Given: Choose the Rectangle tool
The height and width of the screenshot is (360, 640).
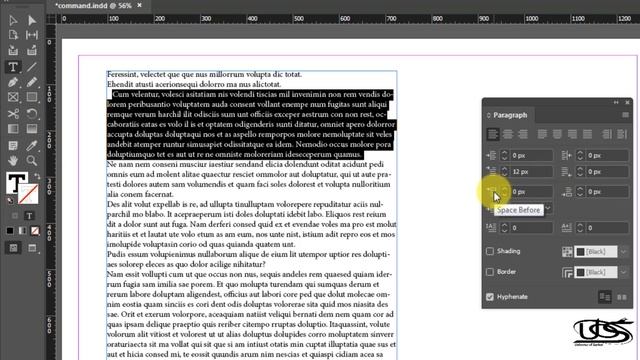Looking at the screenshot, I should (31, 98).
